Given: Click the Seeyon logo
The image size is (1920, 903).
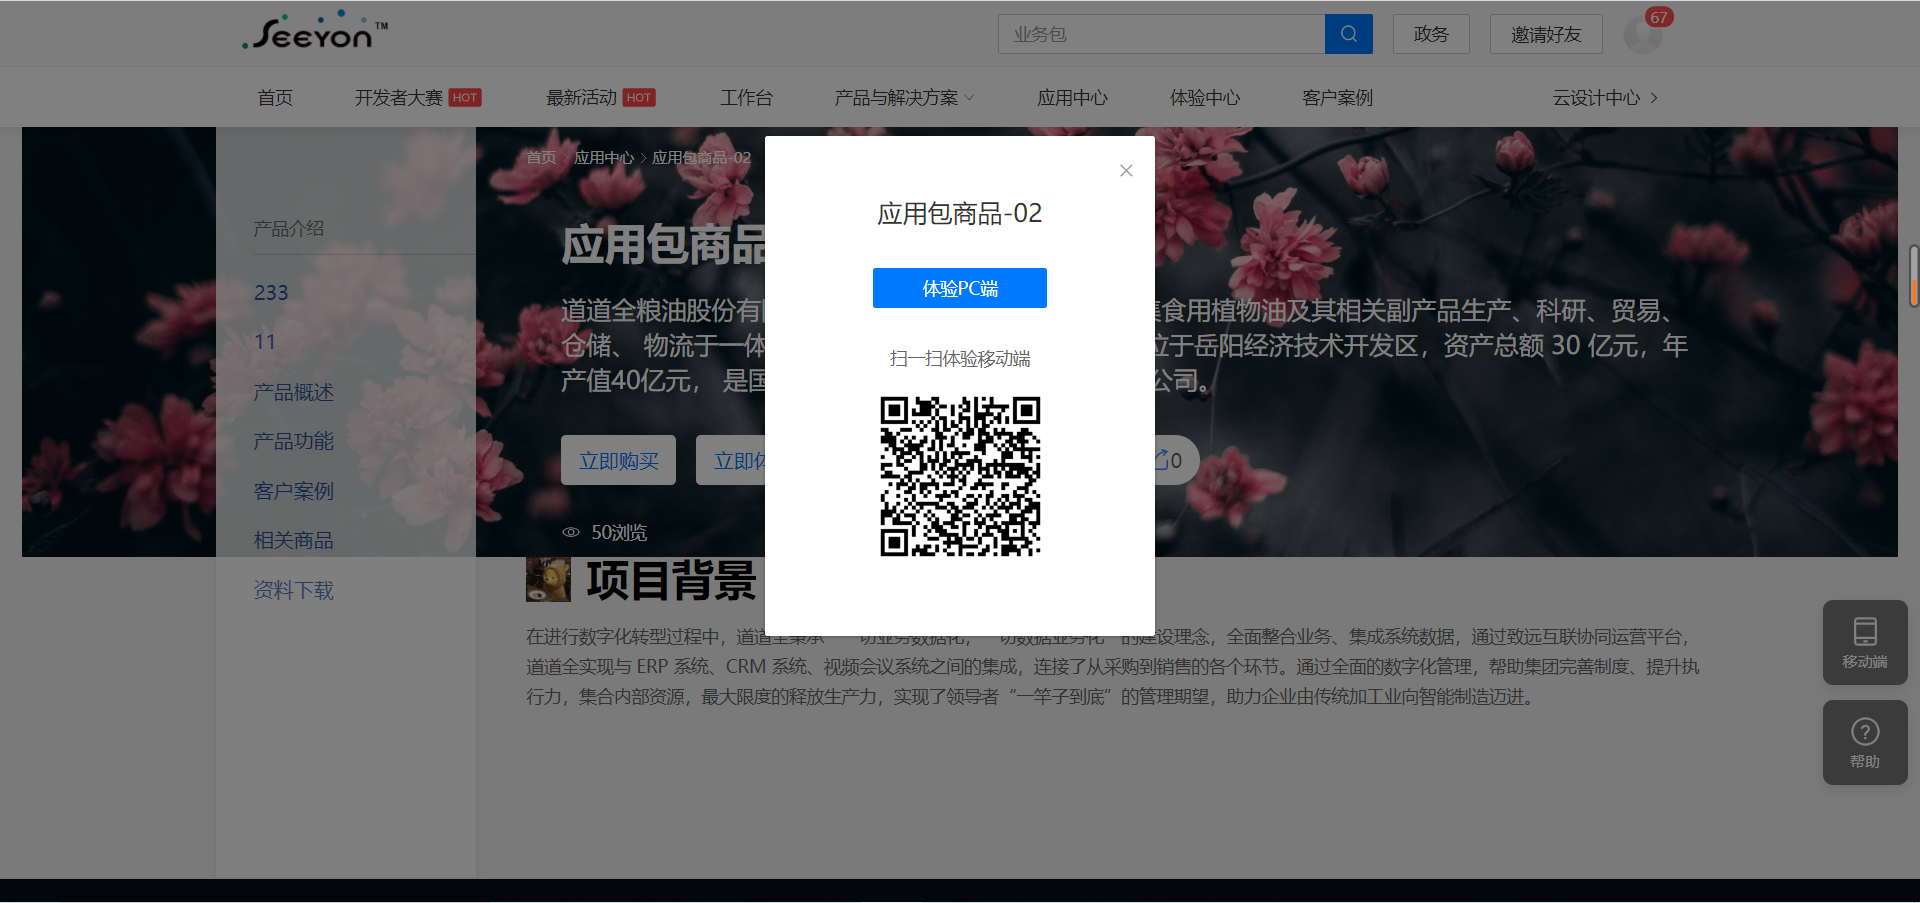Looking at the screenshot, I should pos(315,31).
